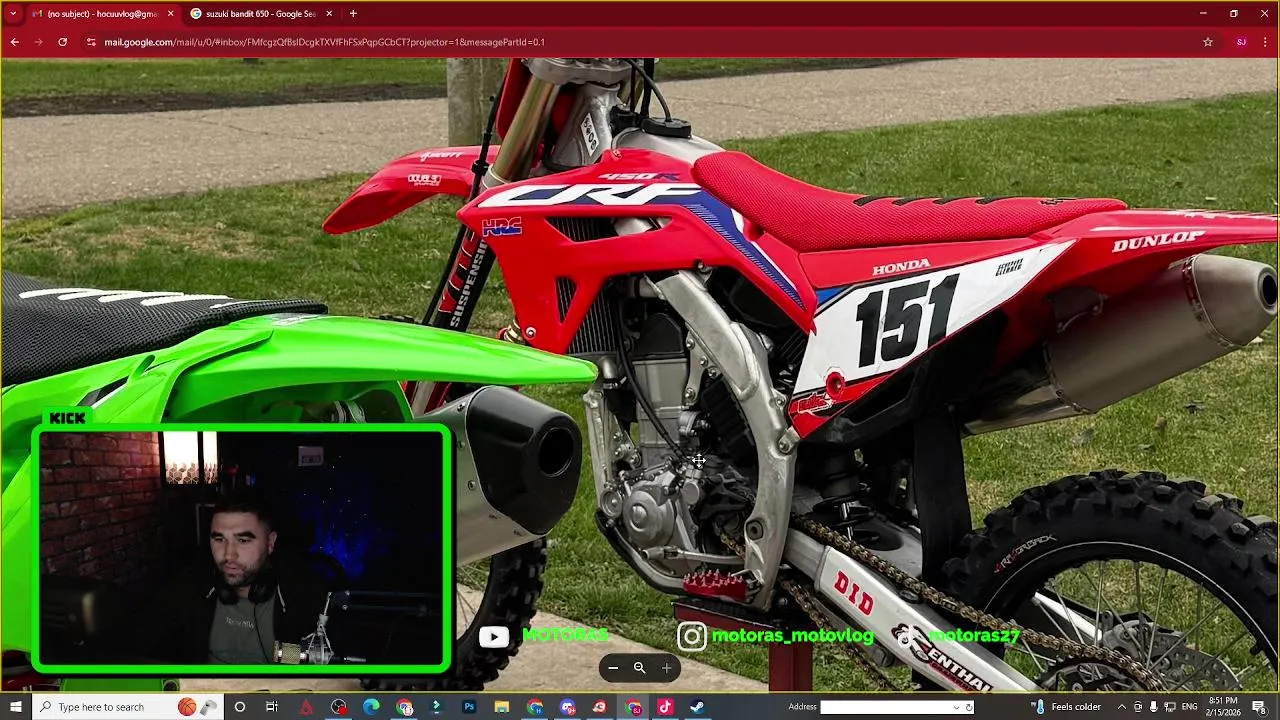Open the tab search dropdown arrow

tap(13, 14)
